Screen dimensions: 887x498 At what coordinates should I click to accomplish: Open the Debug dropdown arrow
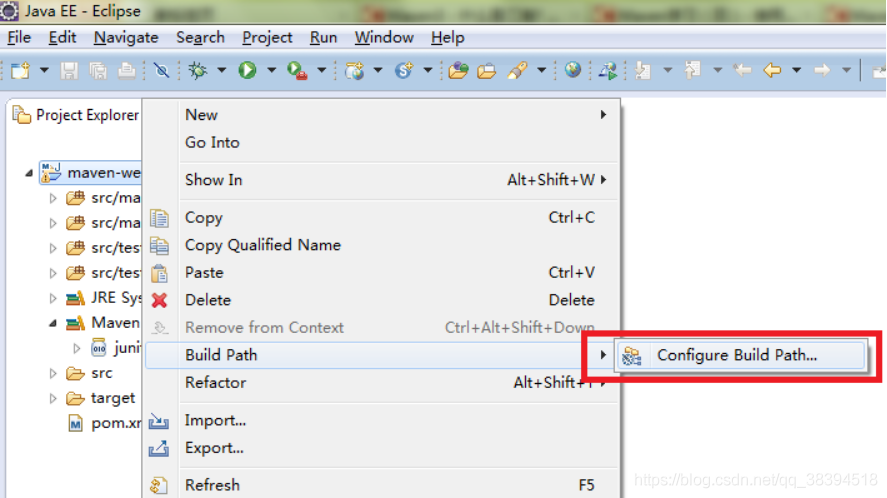coord(222,71)
